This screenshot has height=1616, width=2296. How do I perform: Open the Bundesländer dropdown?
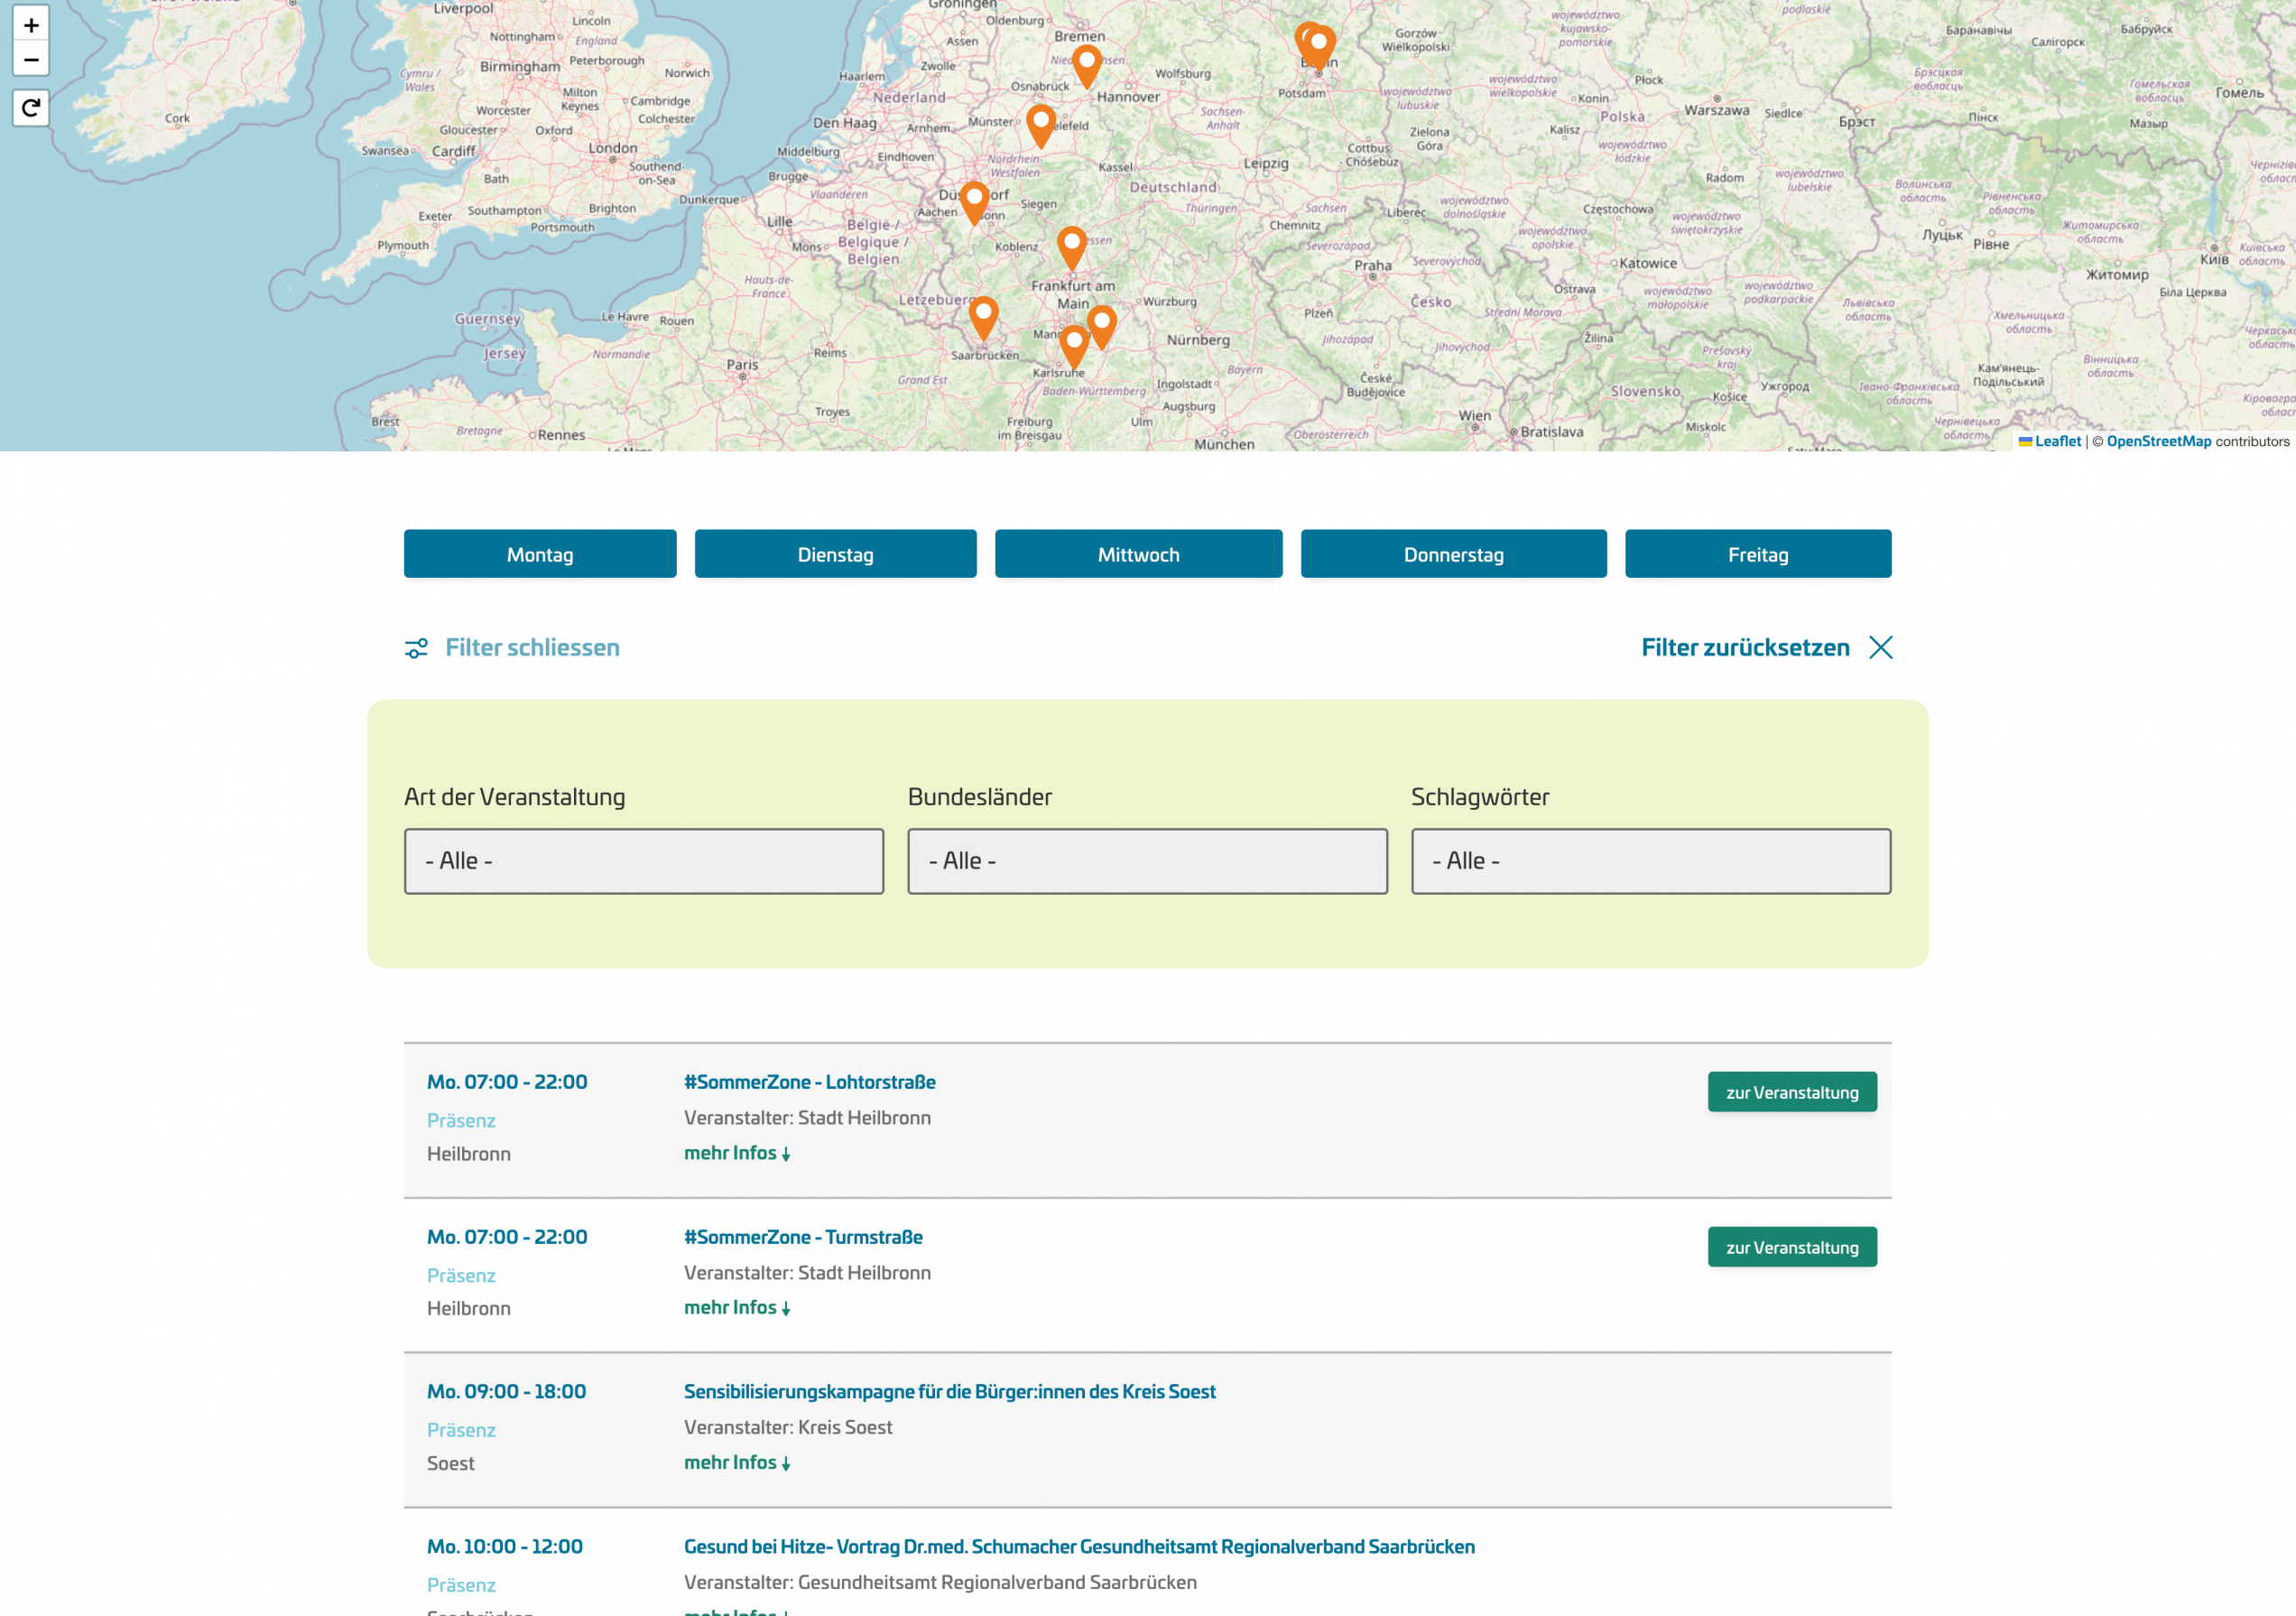coord(1147,861)
